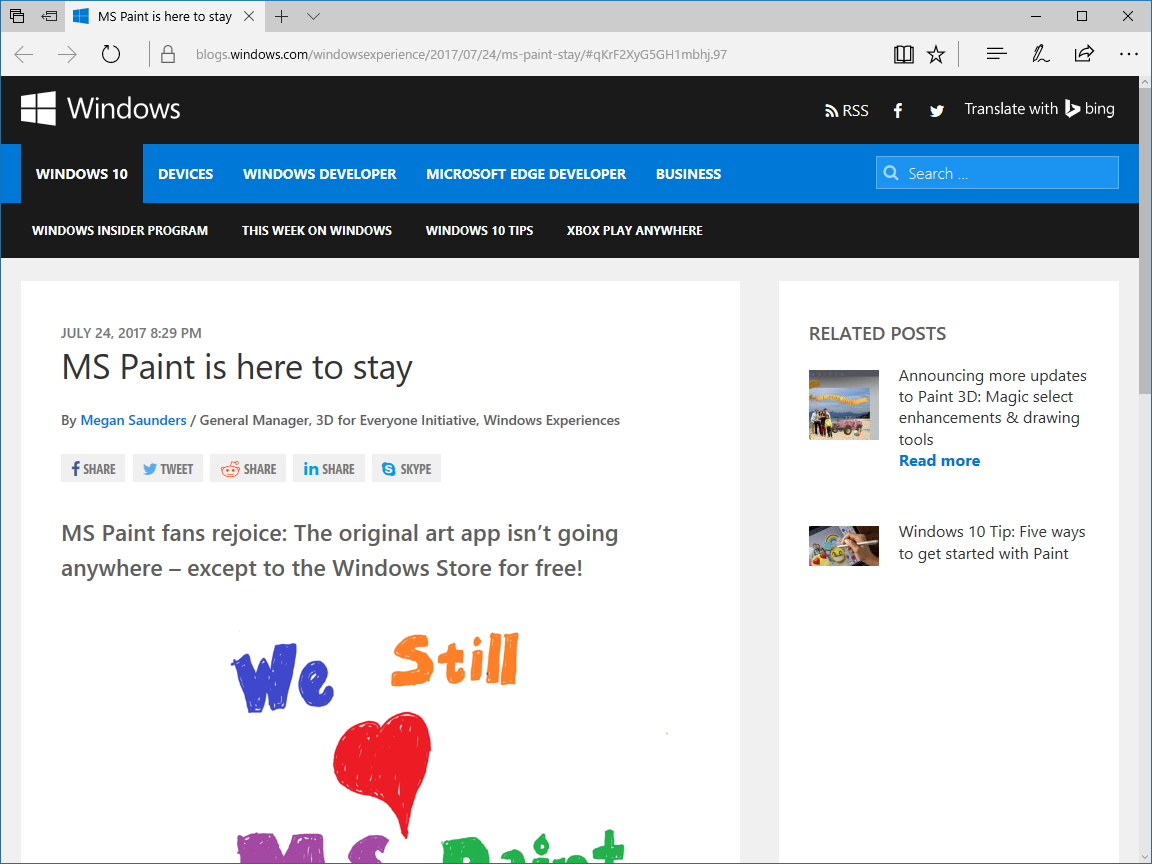Share this page icon in toolbar
This screenshot has width=1152, height=864.
click(1084, 54)
